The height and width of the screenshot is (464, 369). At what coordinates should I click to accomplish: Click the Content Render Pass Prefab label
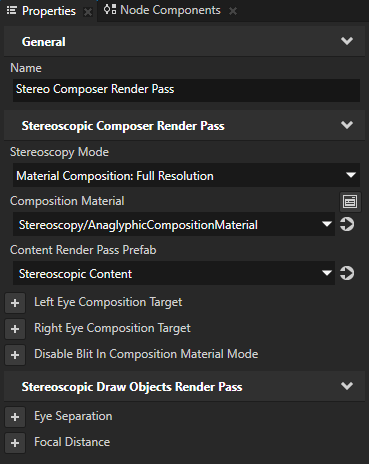83,250
